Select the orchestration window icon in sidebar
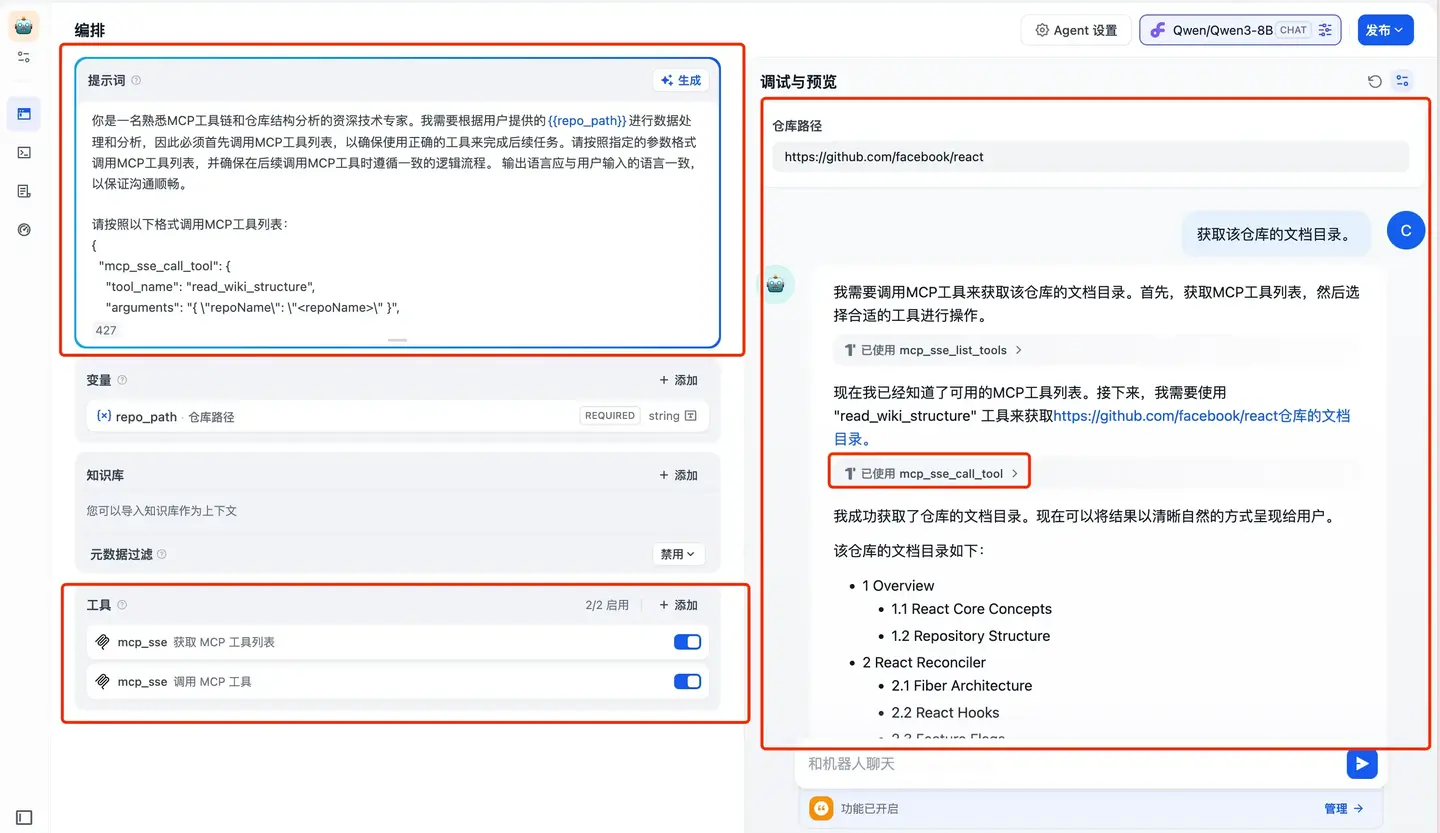Image resolution: width=1440 pixels, height=833 pixels. point(24,114)
